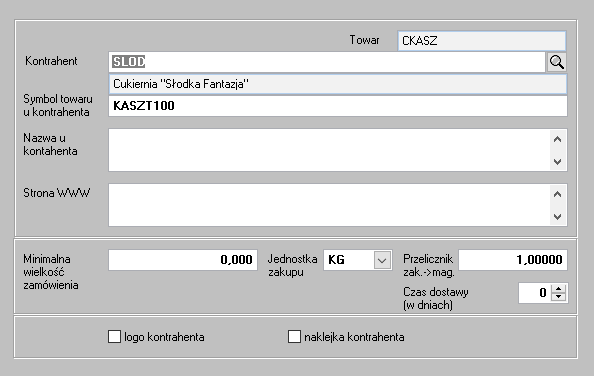Open the Jednostka zakupu KG dropdown
The width and height of the screenshot is (594, 376).
382,260
